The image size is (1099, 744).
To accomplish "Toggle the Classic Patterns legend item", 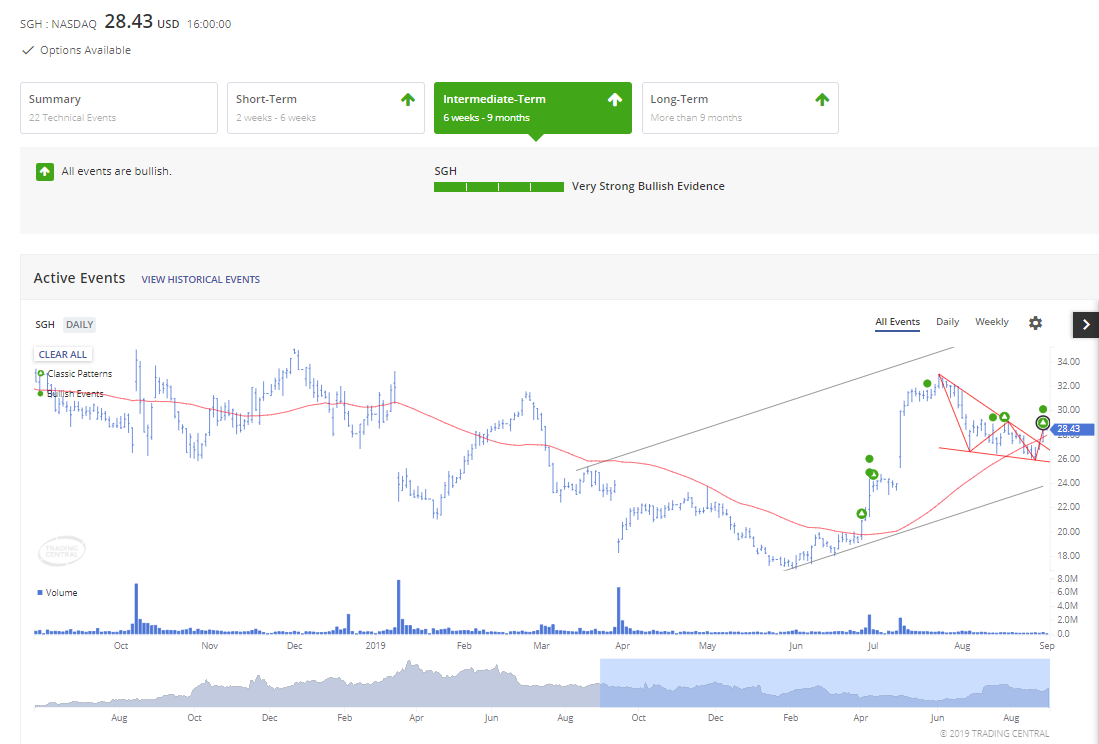I will pos(75,373).
